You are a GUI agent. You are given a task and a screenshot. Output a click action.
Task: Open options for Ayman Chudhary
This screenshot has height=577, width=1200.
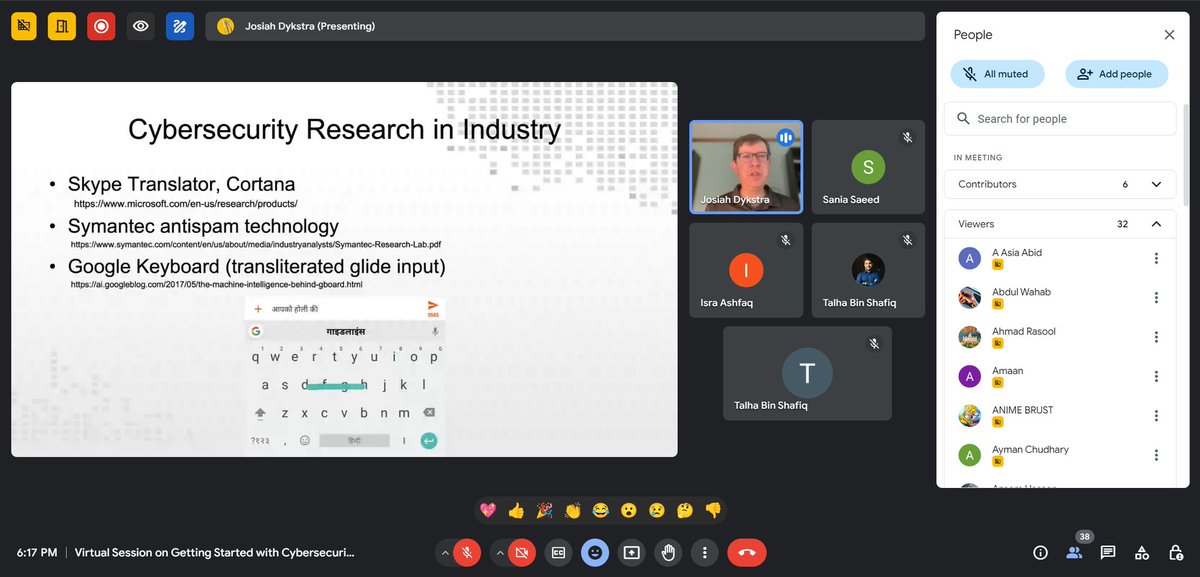(1156, 455)
